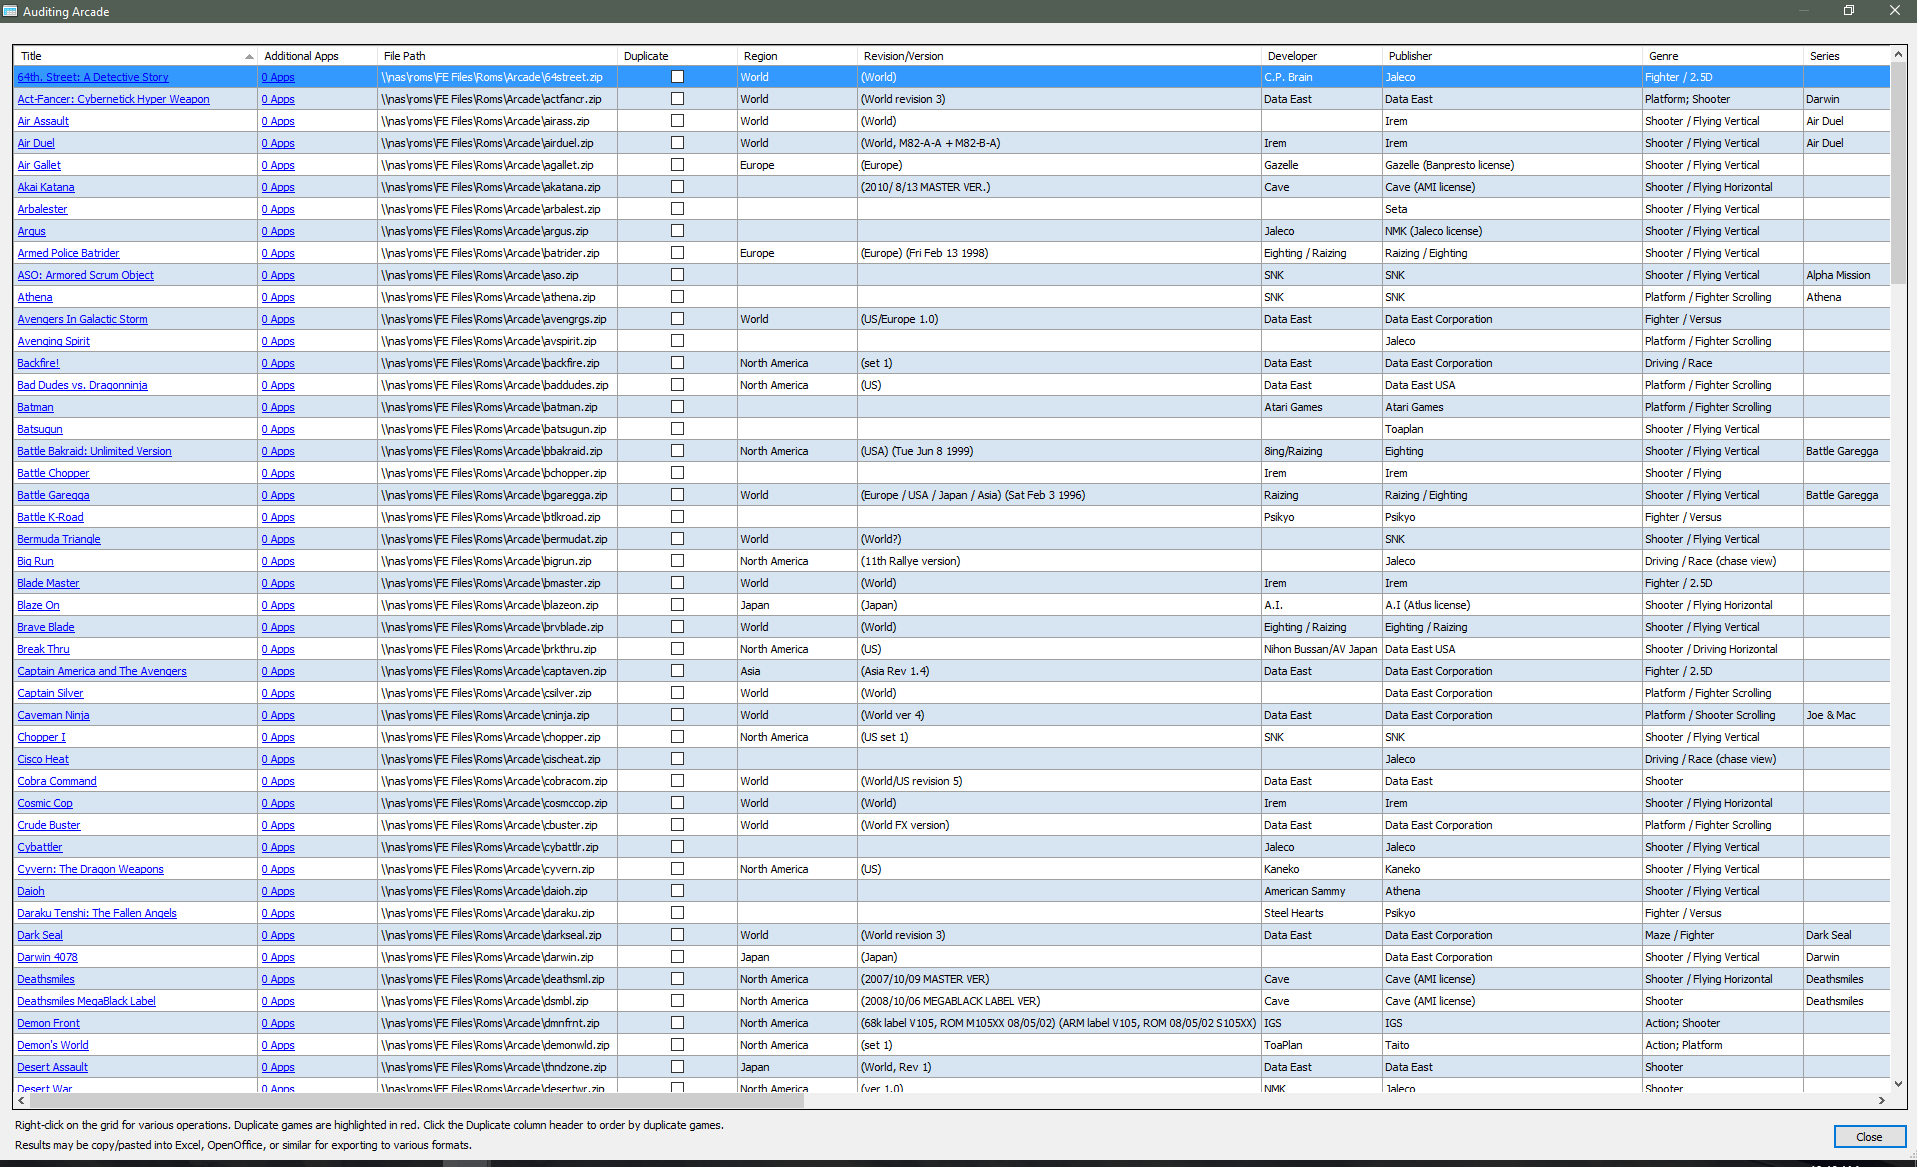Select the '8ing/Raizing' developer cell
The image size is (1917, 1167).
click(x=1321, y=451)
